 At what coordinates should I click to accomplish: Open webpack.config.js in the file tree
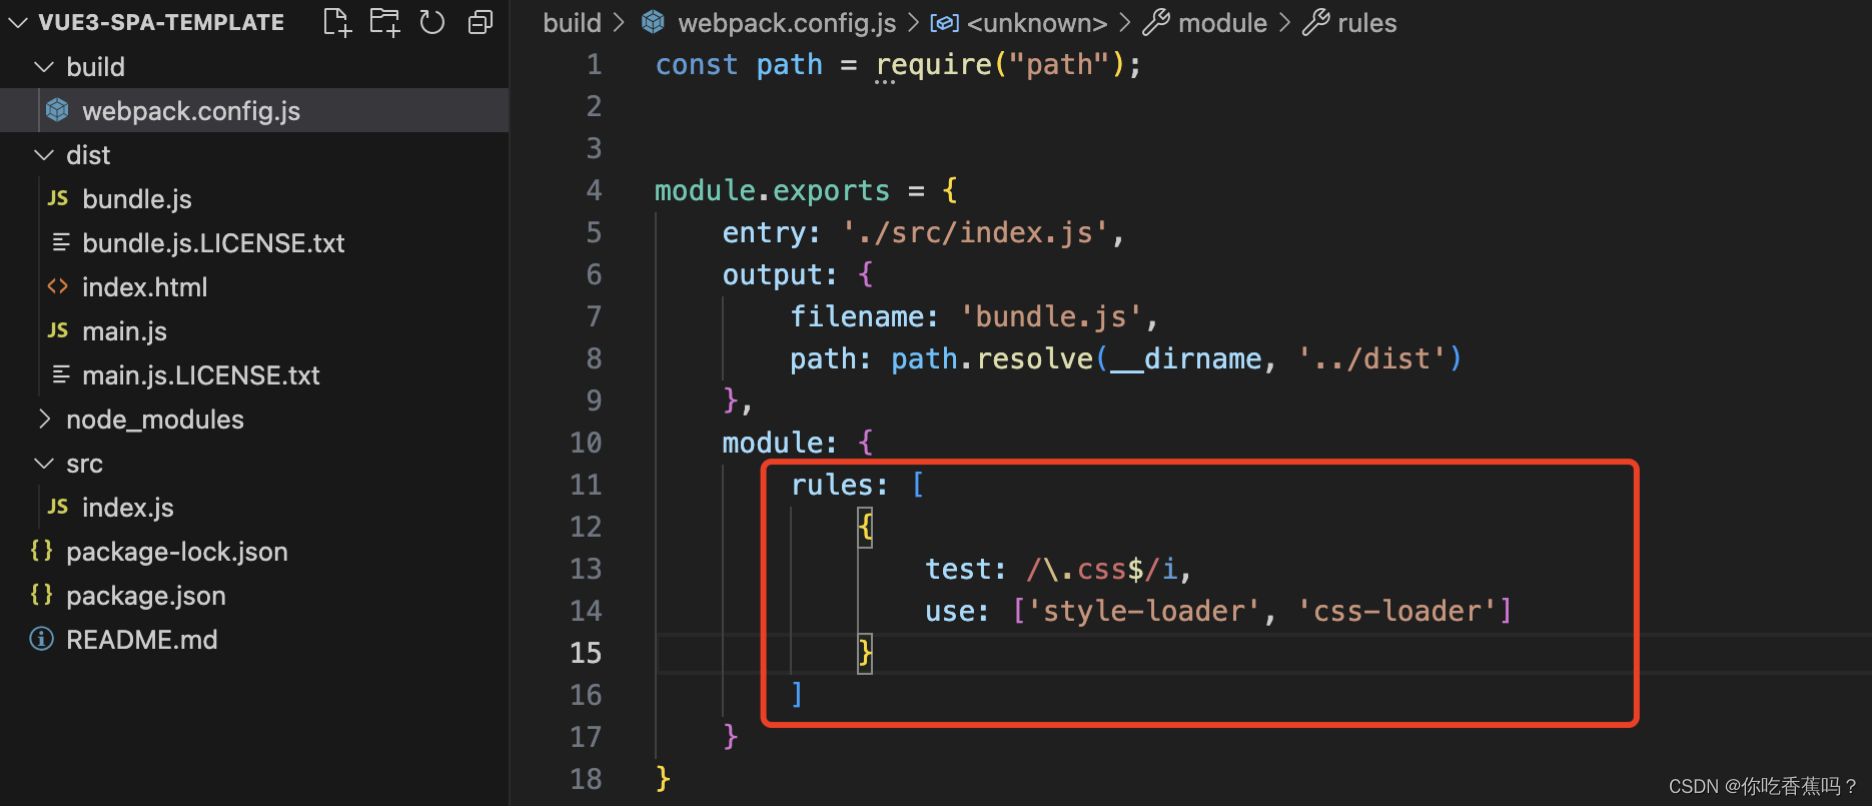191,111
